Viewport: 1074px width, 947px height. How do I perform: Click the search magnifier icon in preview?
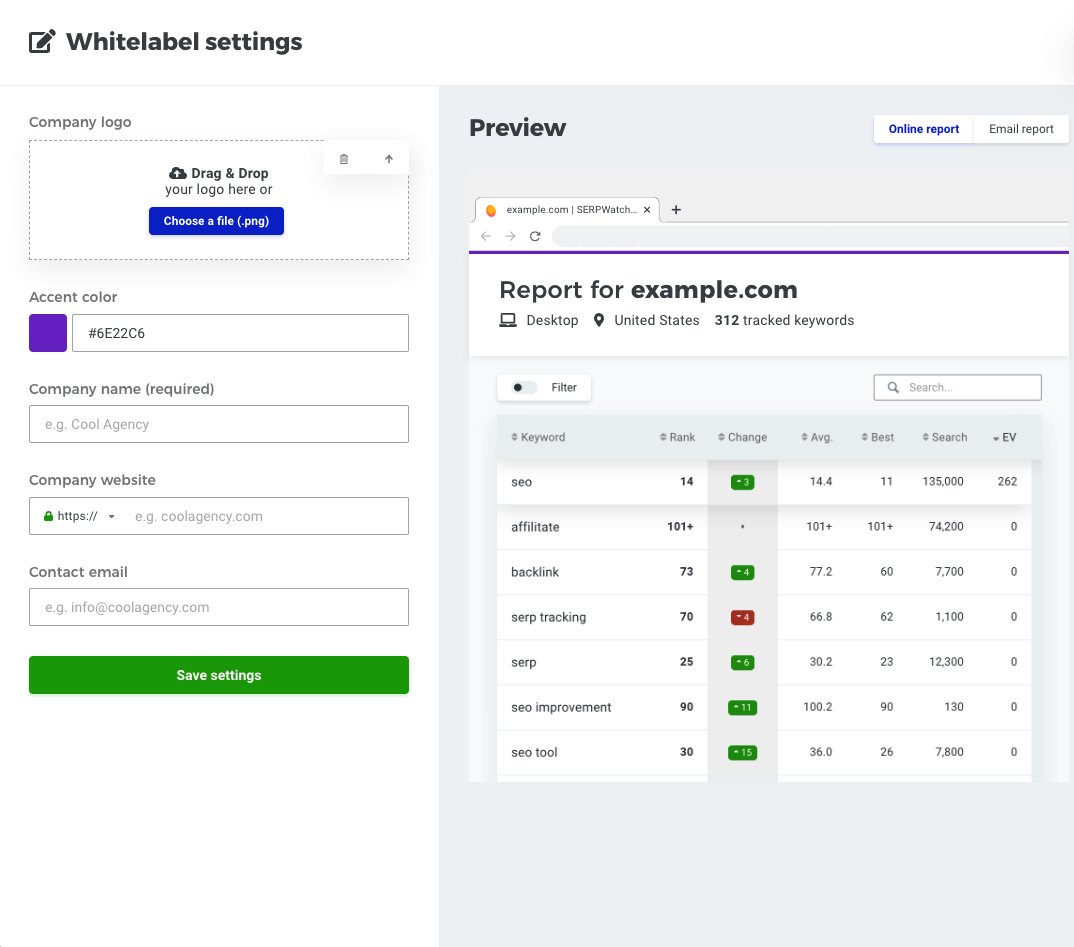coord(893,388)
